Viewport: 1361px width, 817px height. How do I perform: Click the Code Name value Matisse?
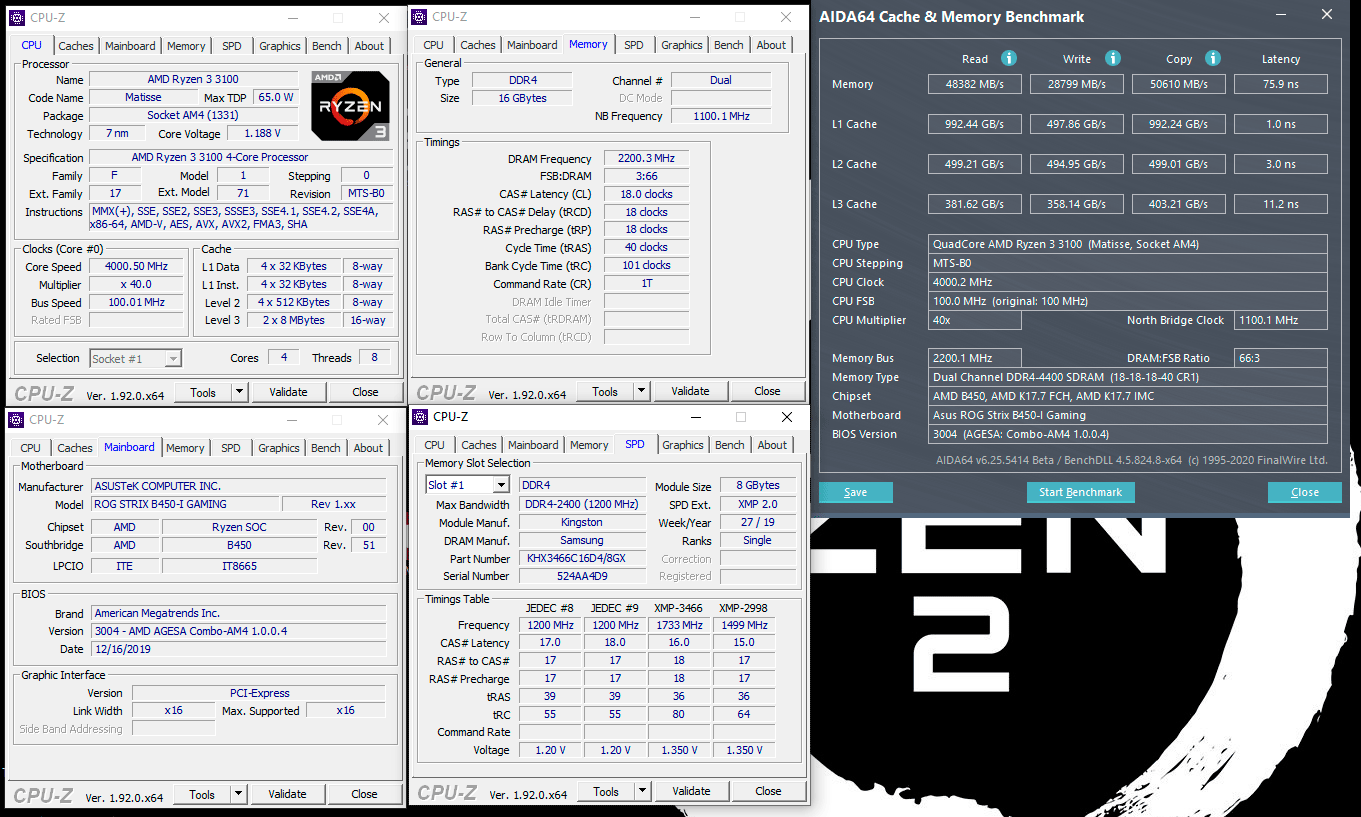click(143, 98)
